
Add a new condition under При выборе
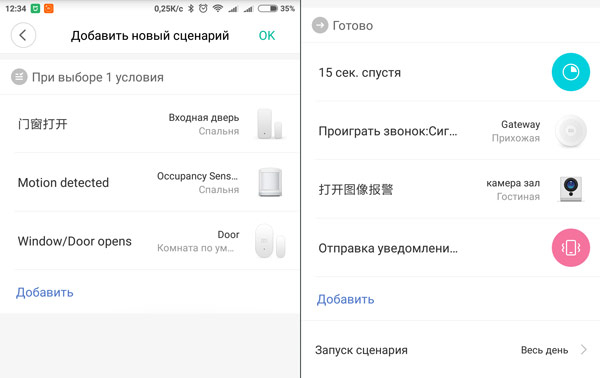[x=44, y=292]
